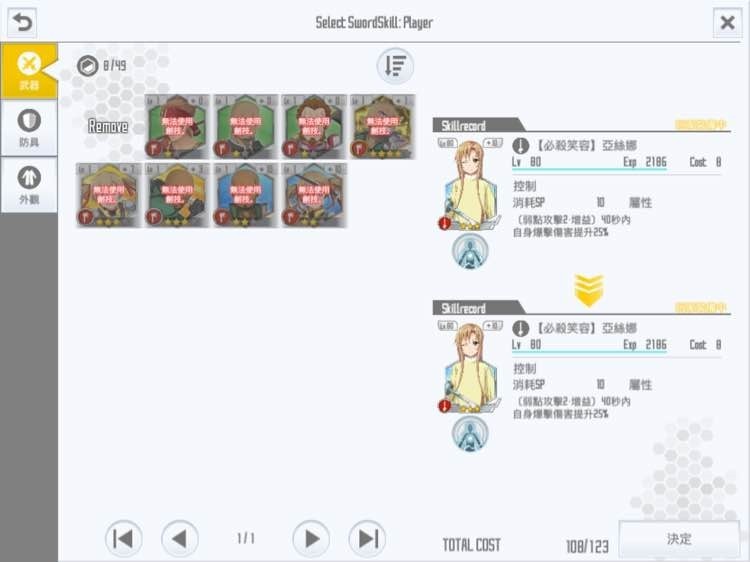The image size is (750, 562).
Task: Jump to last page of skills
Action: coord(367,539)
